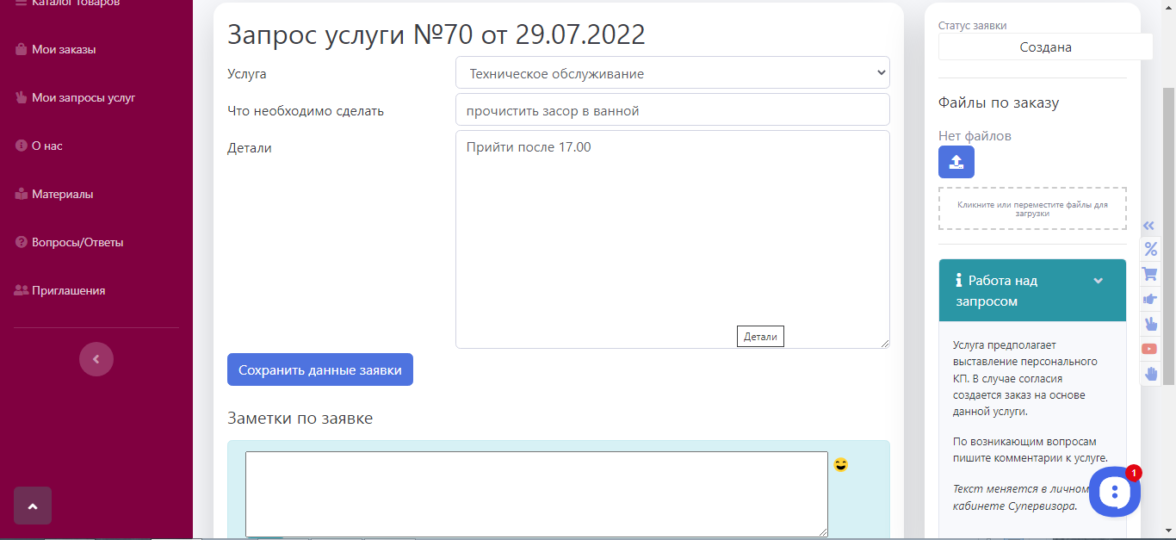Click the percent discount icon in side strip
The image size is (1176, 540).
1150,250
